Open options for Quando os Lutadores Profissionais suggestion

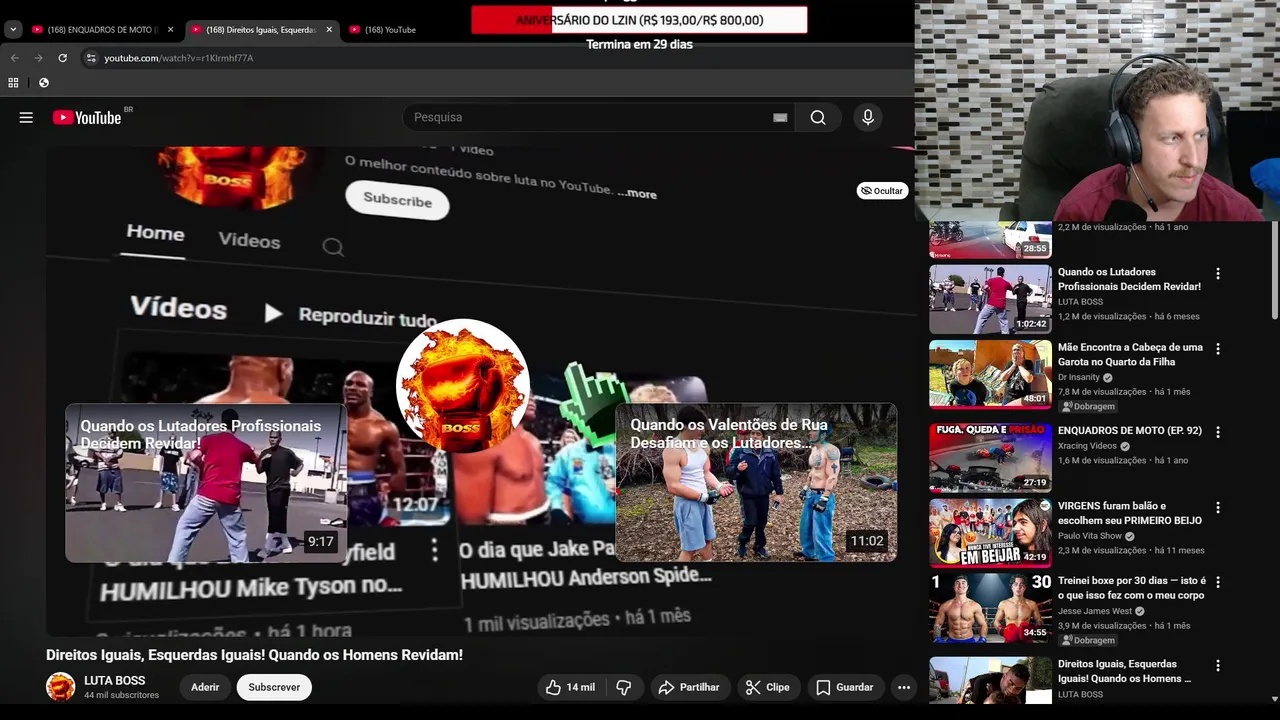point(1218,274)
